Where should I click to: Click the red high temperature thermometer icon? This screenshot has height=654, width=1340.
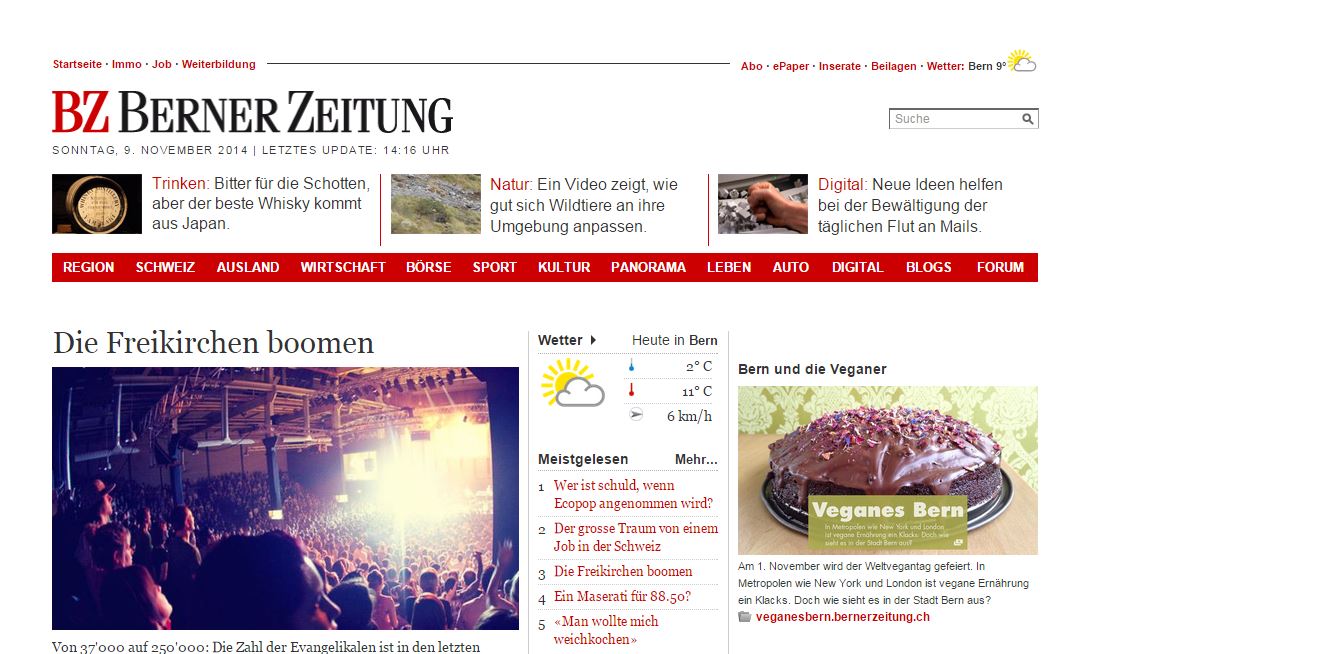pos(632,391)
